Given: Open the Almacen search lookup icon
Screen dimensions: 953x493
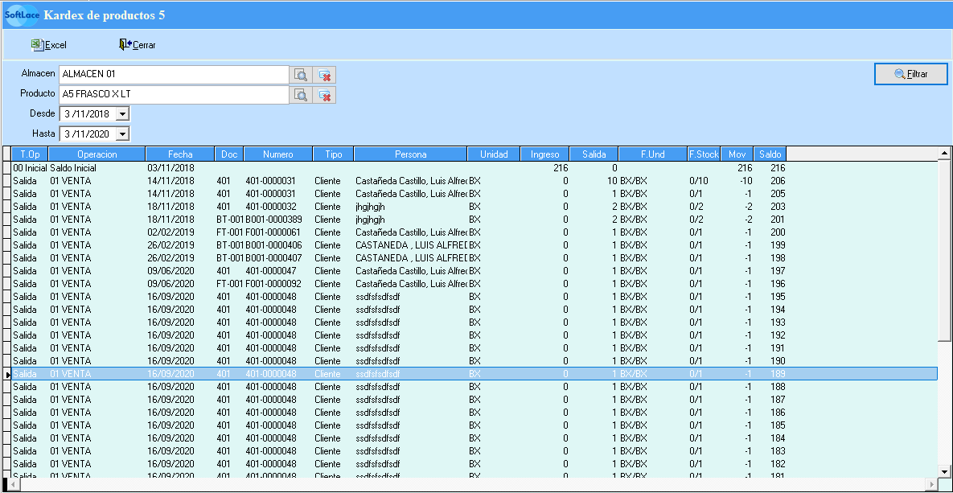Looking at the screenshot, I should pyautogui.click(x=301, y=75).
